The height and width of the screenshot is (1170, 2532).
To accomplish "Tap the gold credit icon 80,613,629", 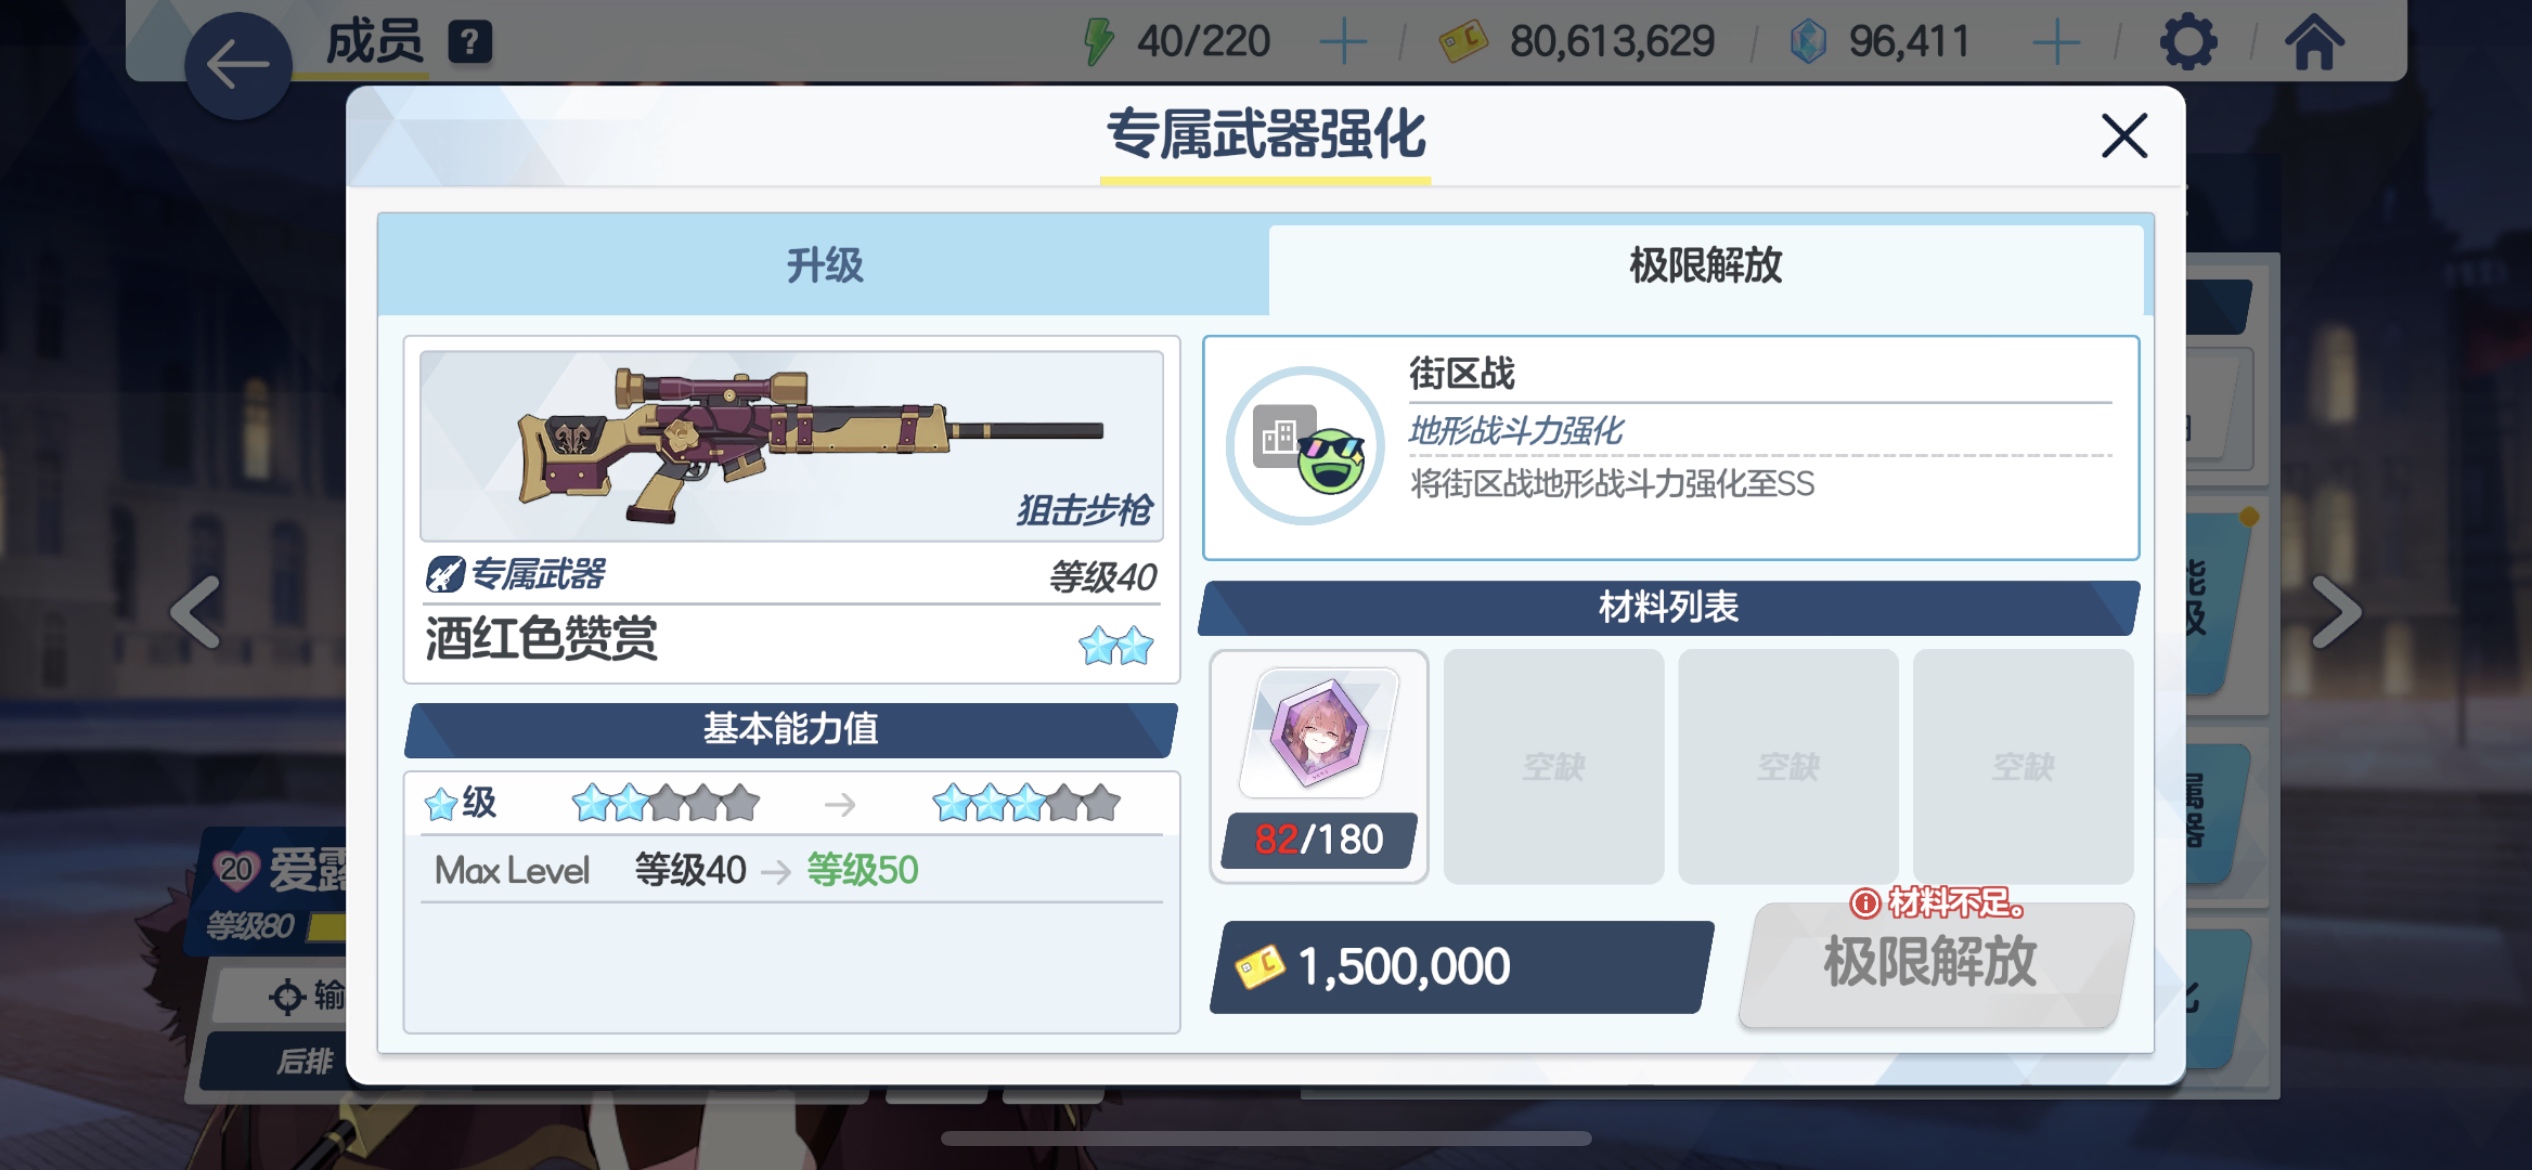I will 1463,42.
